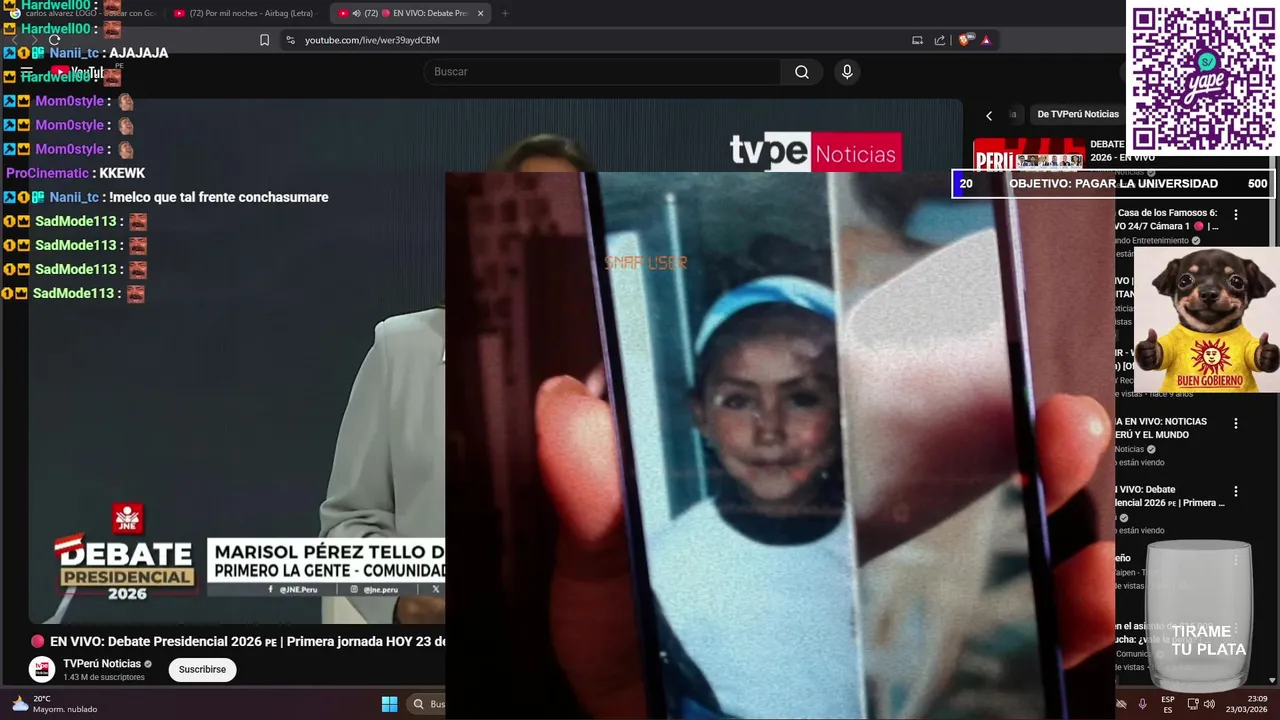
Task: Select the 'EN VIVO: Debate Pre...' browser tab
Action: tap(411, 13)
